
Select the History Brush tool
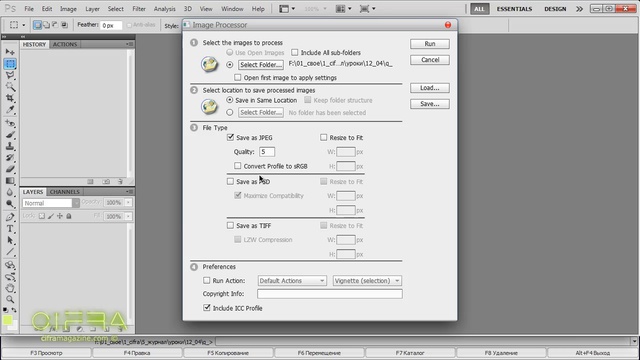pos(10,158)
